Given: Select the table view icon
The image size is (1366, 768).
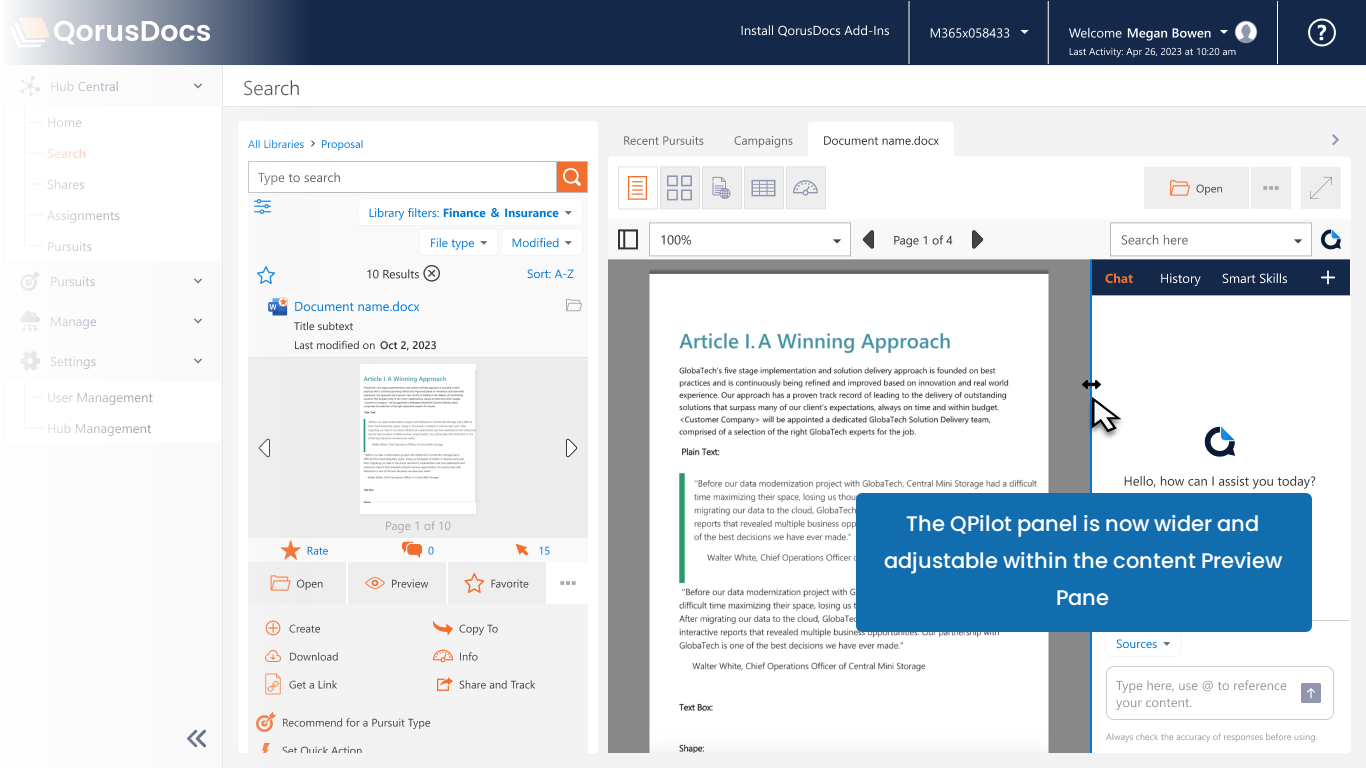Looking at the screenshot, I should pyautogui.click(x=763, y=188).
